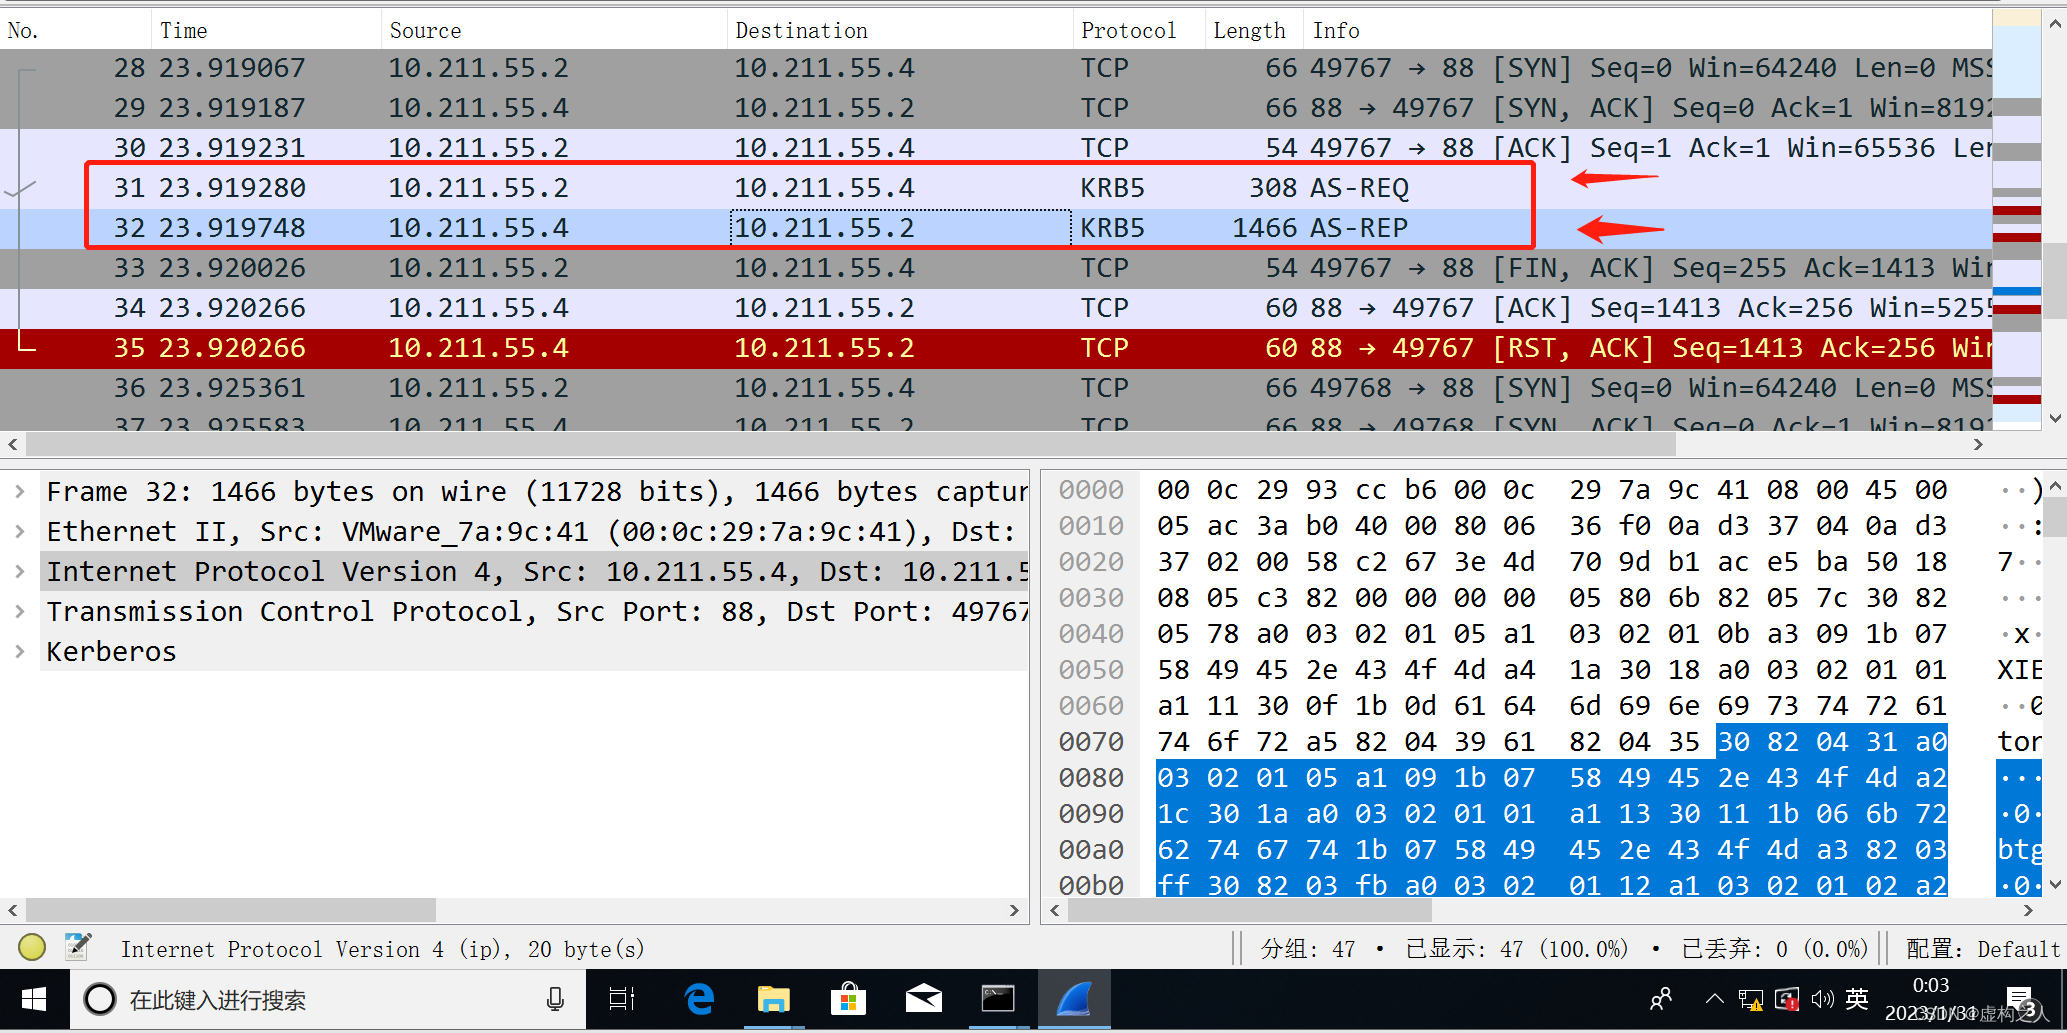
Task: Click the Info column header
Action: tap(1648, 30)
